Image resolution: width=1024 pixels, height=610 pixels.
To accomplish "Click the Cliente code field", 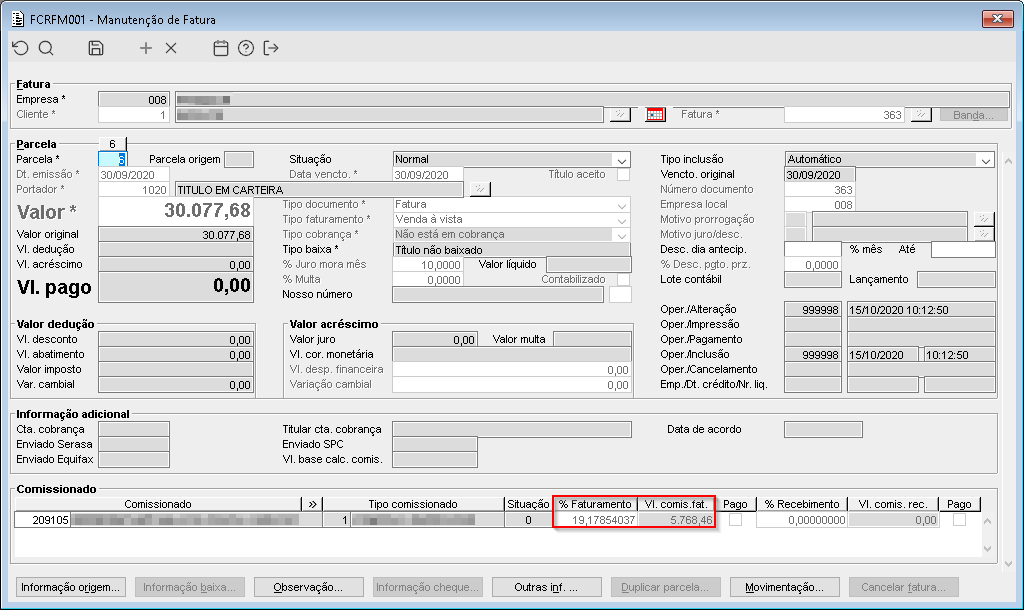I will click(134, 115).
